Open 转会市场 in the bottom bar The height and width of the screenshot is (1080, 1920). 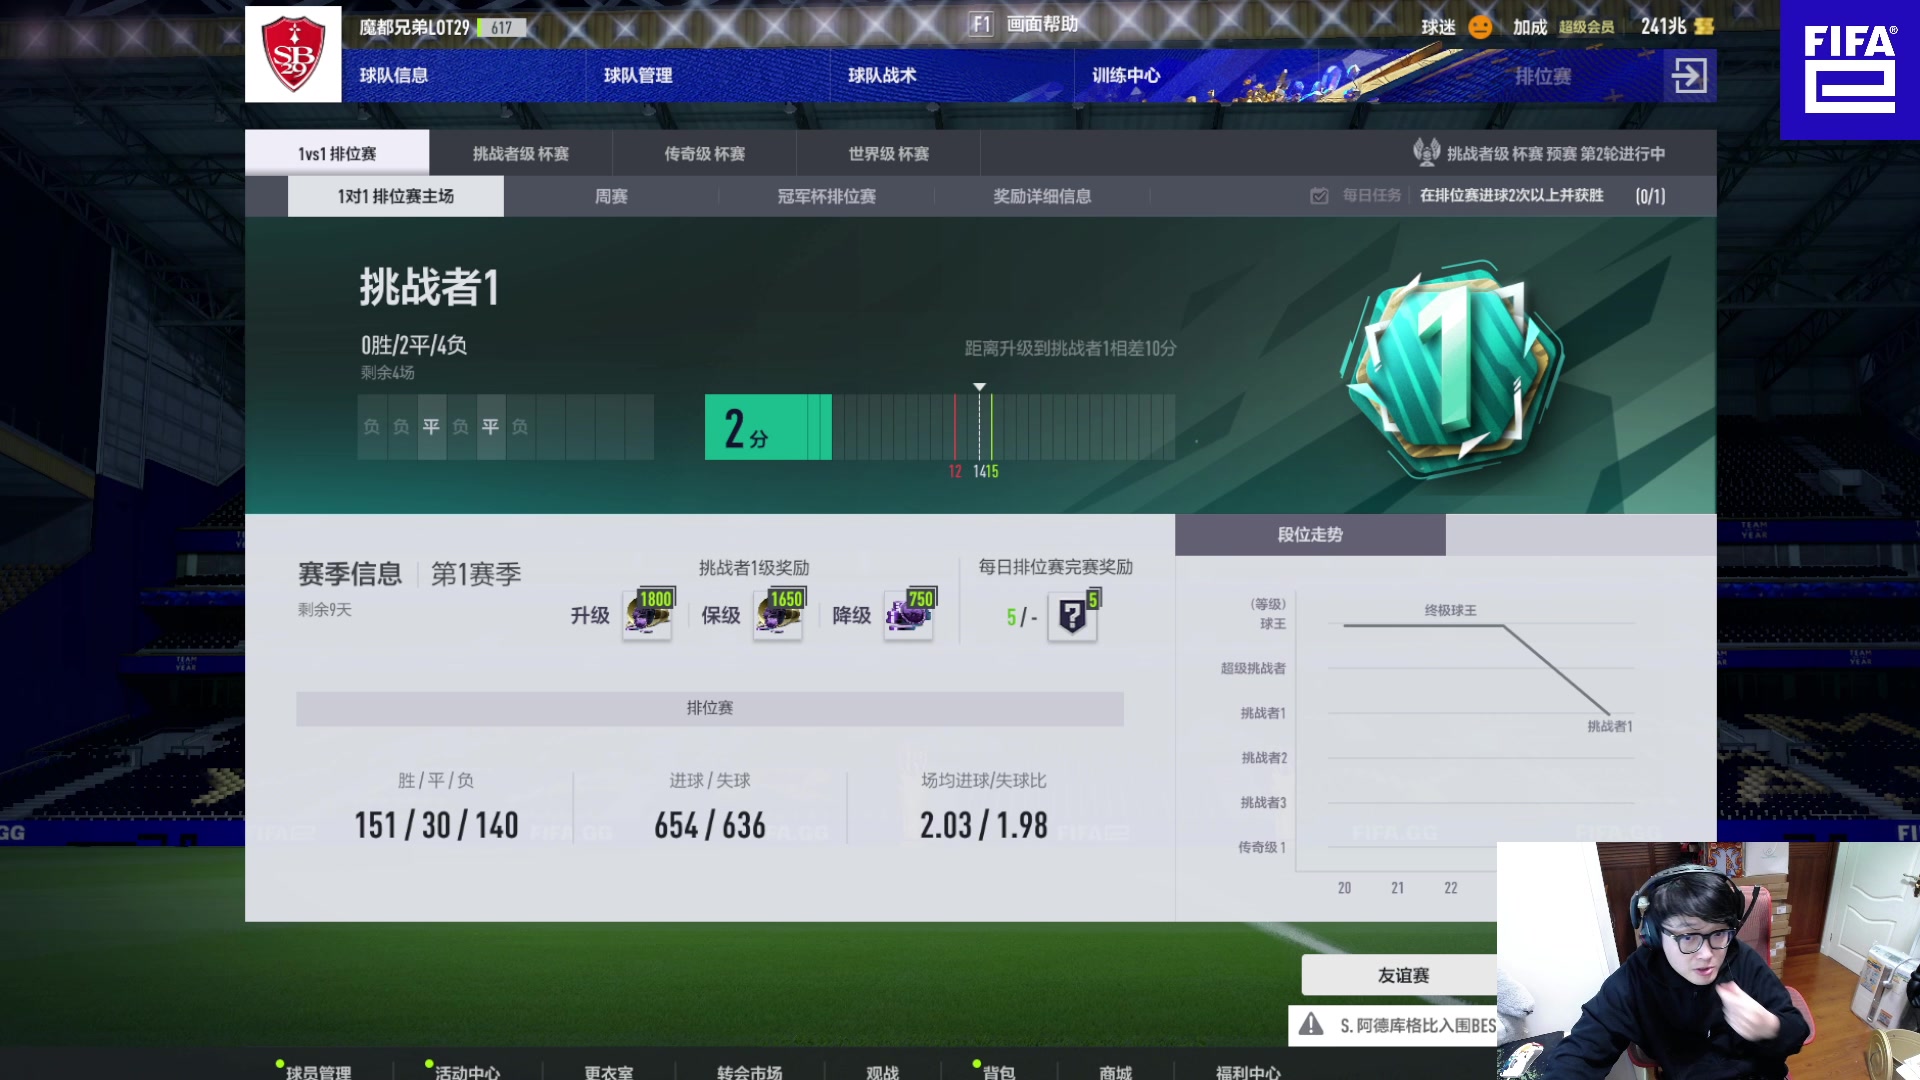[x=749, y=1072]
